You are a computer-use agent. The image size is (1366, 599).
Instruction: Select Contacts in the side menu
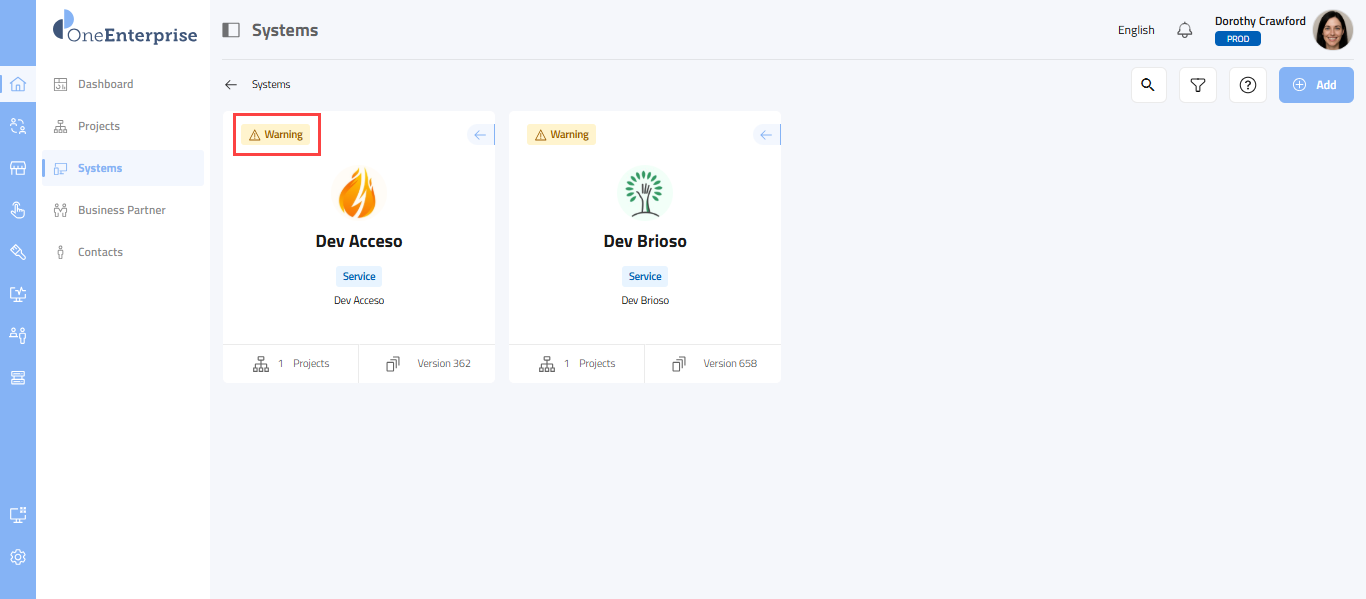click(100, 252)
